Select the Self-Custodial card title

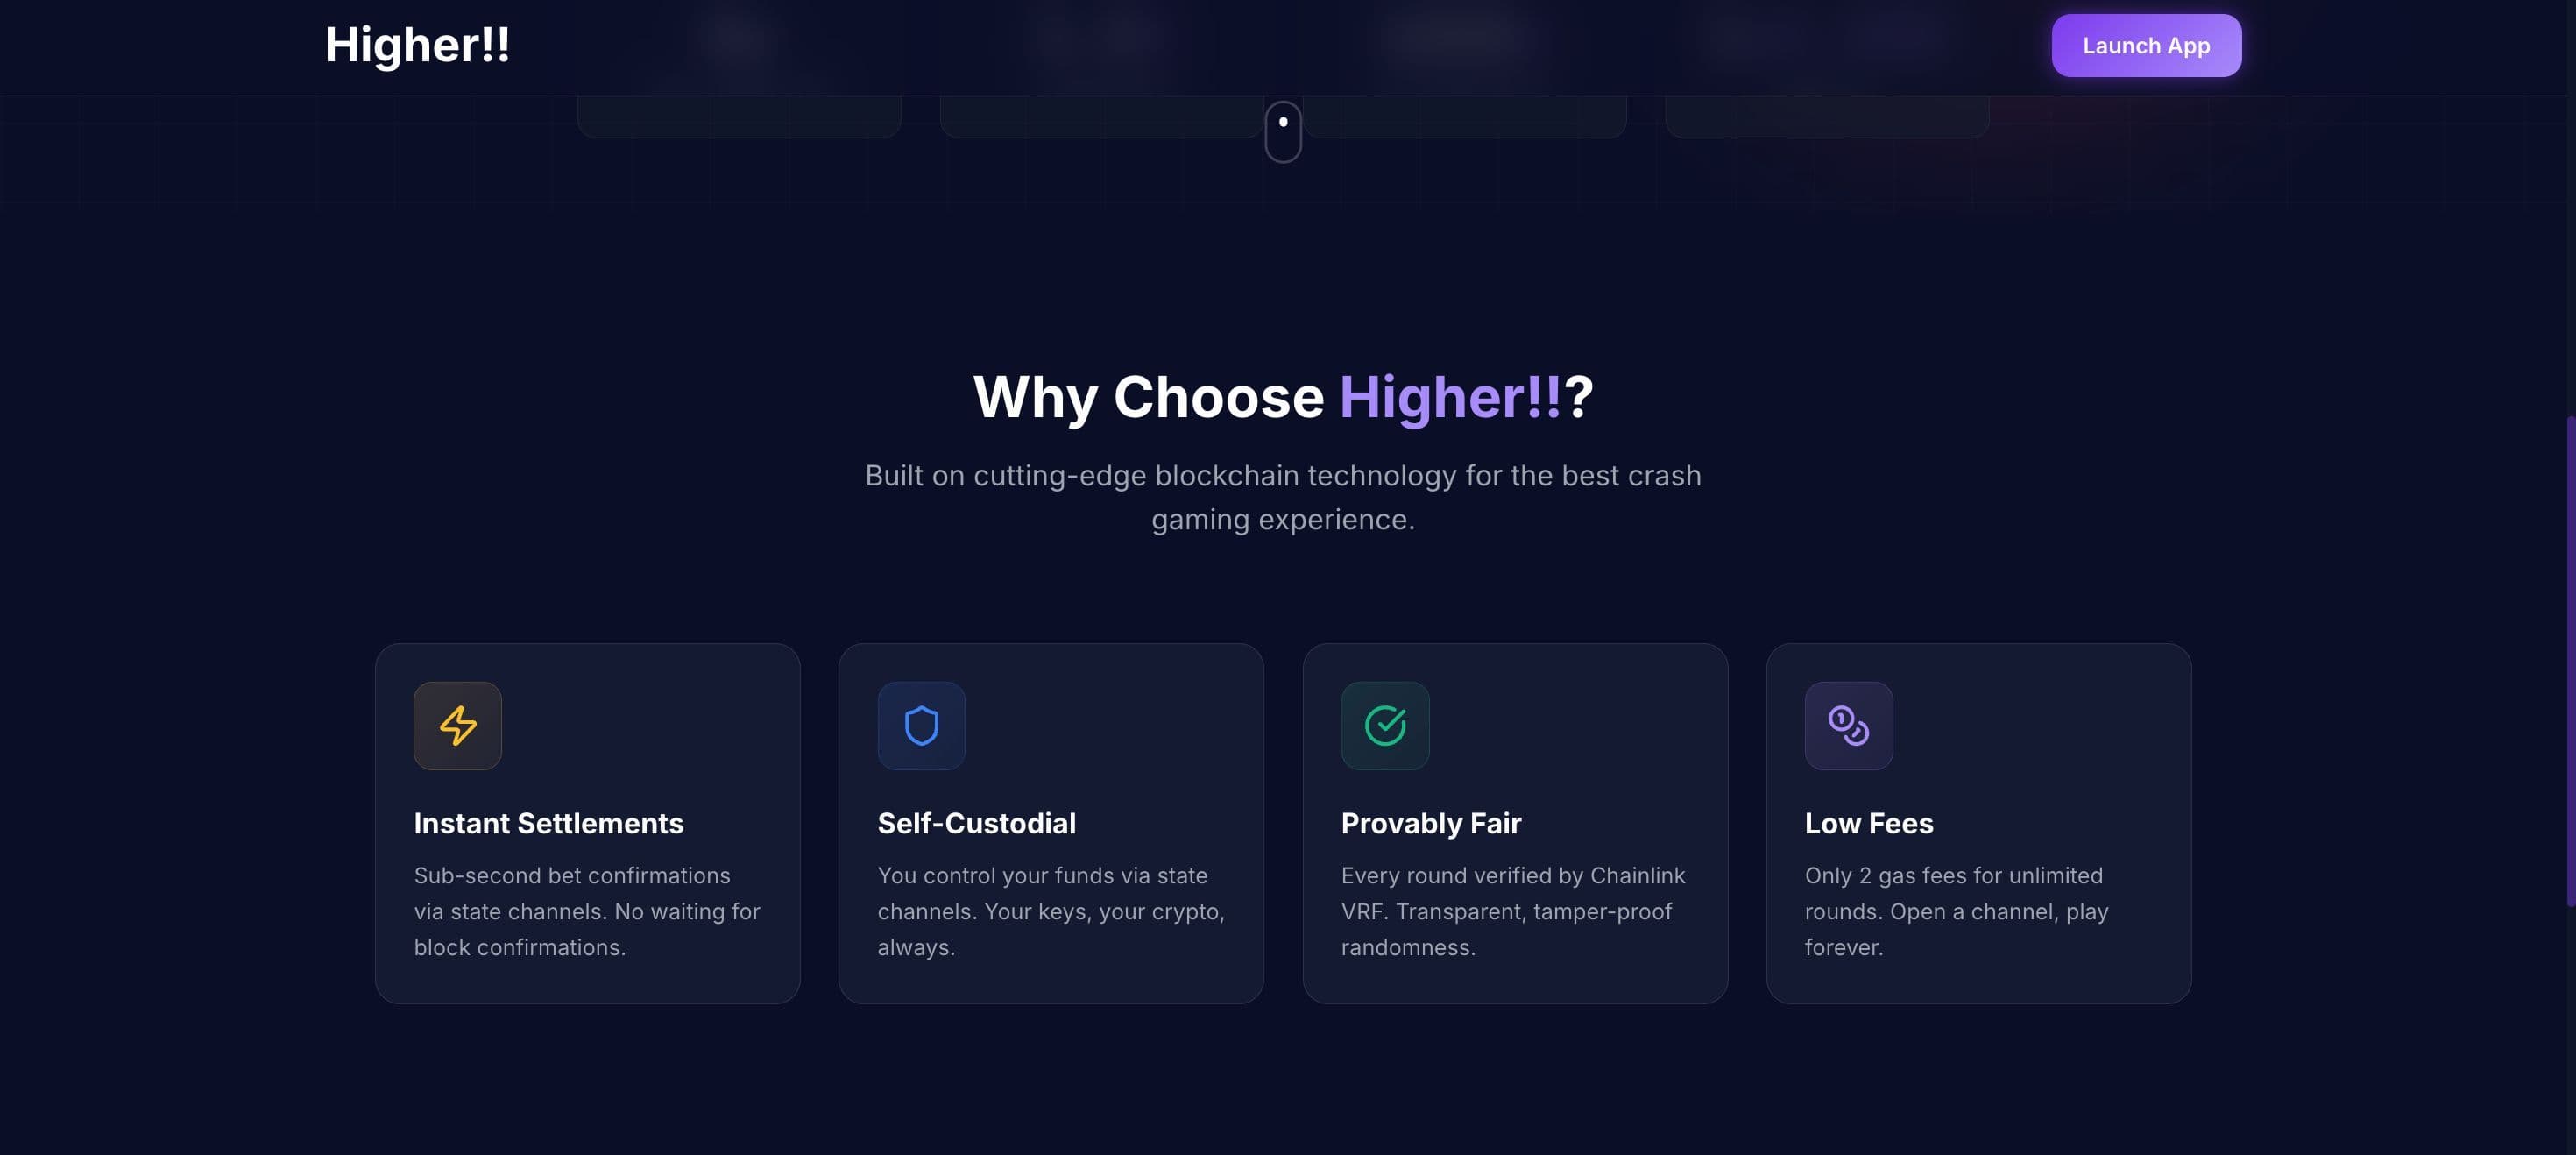(976, 823)
